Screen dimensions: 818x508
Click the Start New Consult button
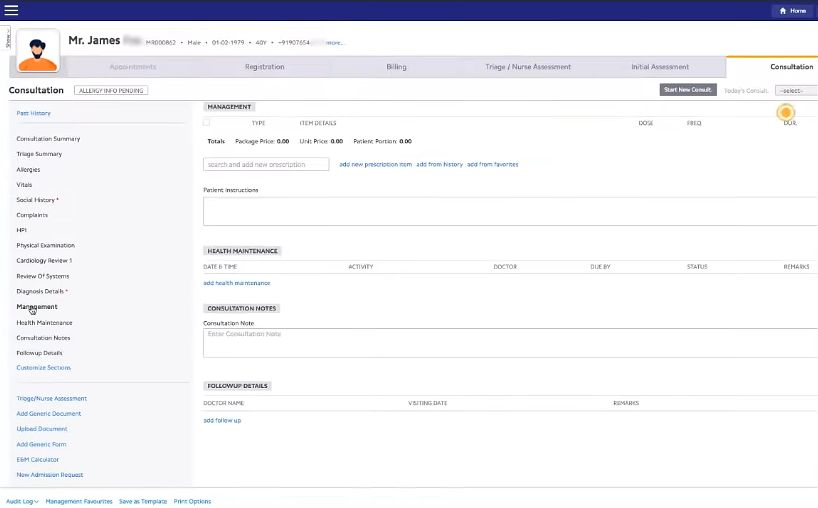688,90
